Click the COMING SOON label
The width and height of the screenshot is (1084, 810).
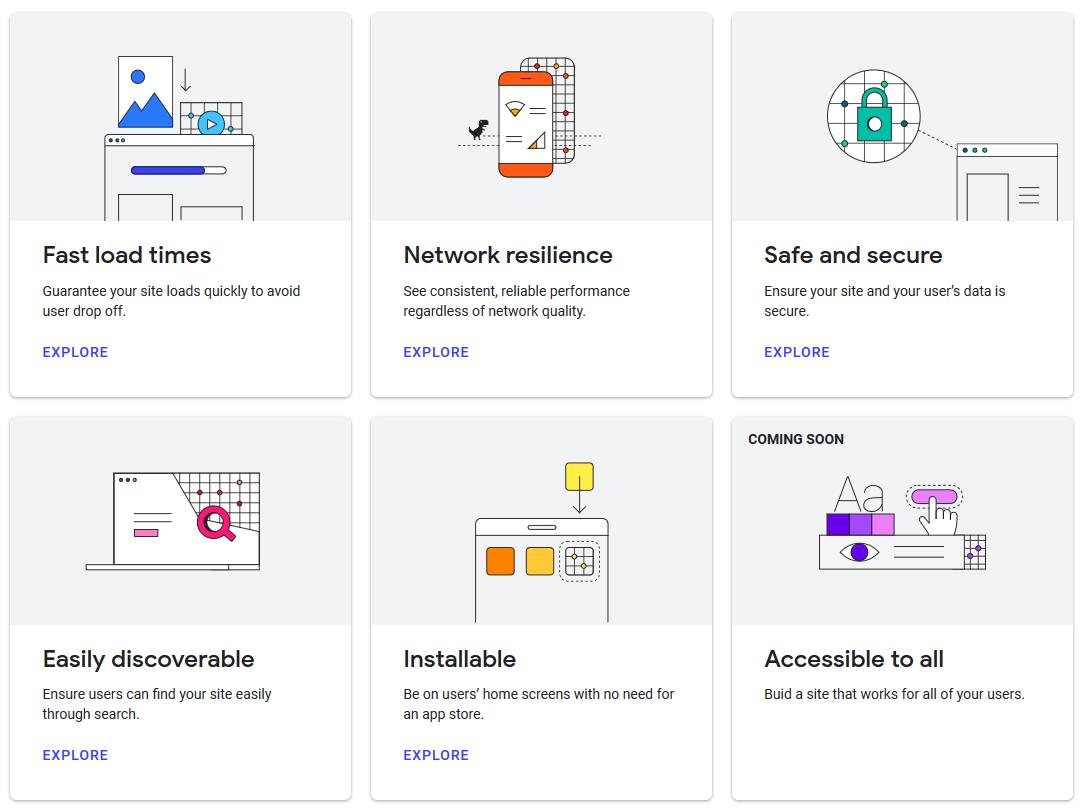(796, 439)
